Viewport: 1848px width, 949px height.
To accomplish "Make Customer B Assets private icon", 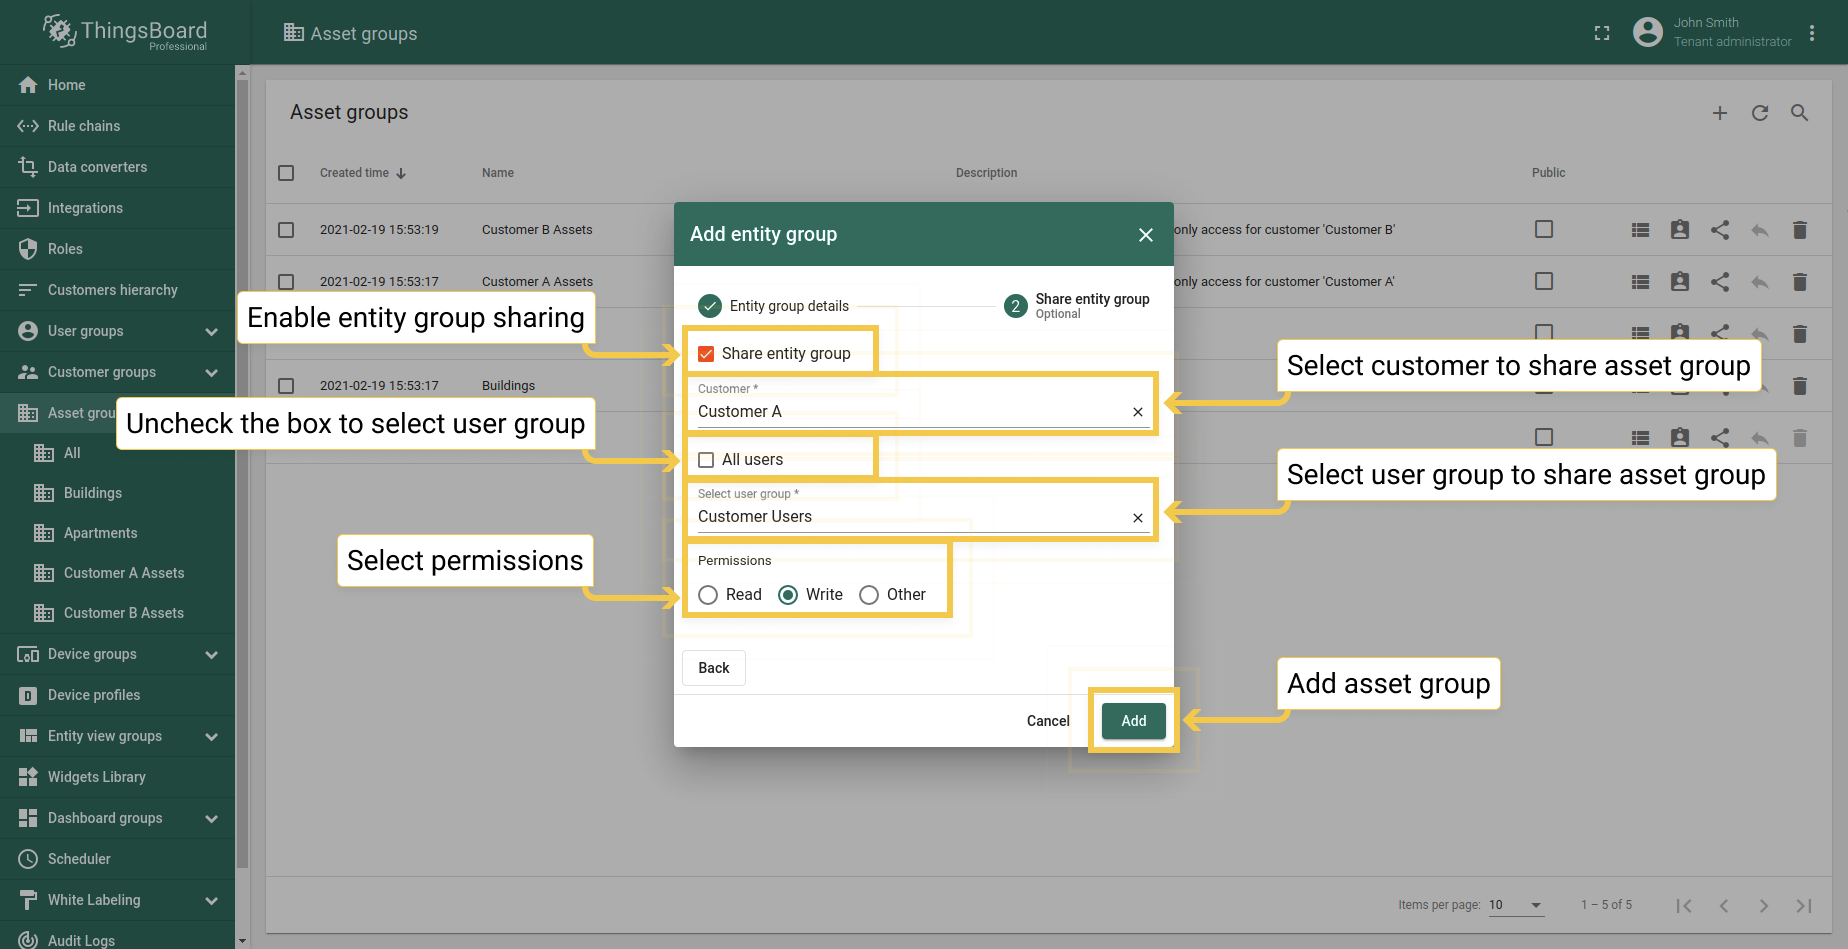I will point(1760,230).
